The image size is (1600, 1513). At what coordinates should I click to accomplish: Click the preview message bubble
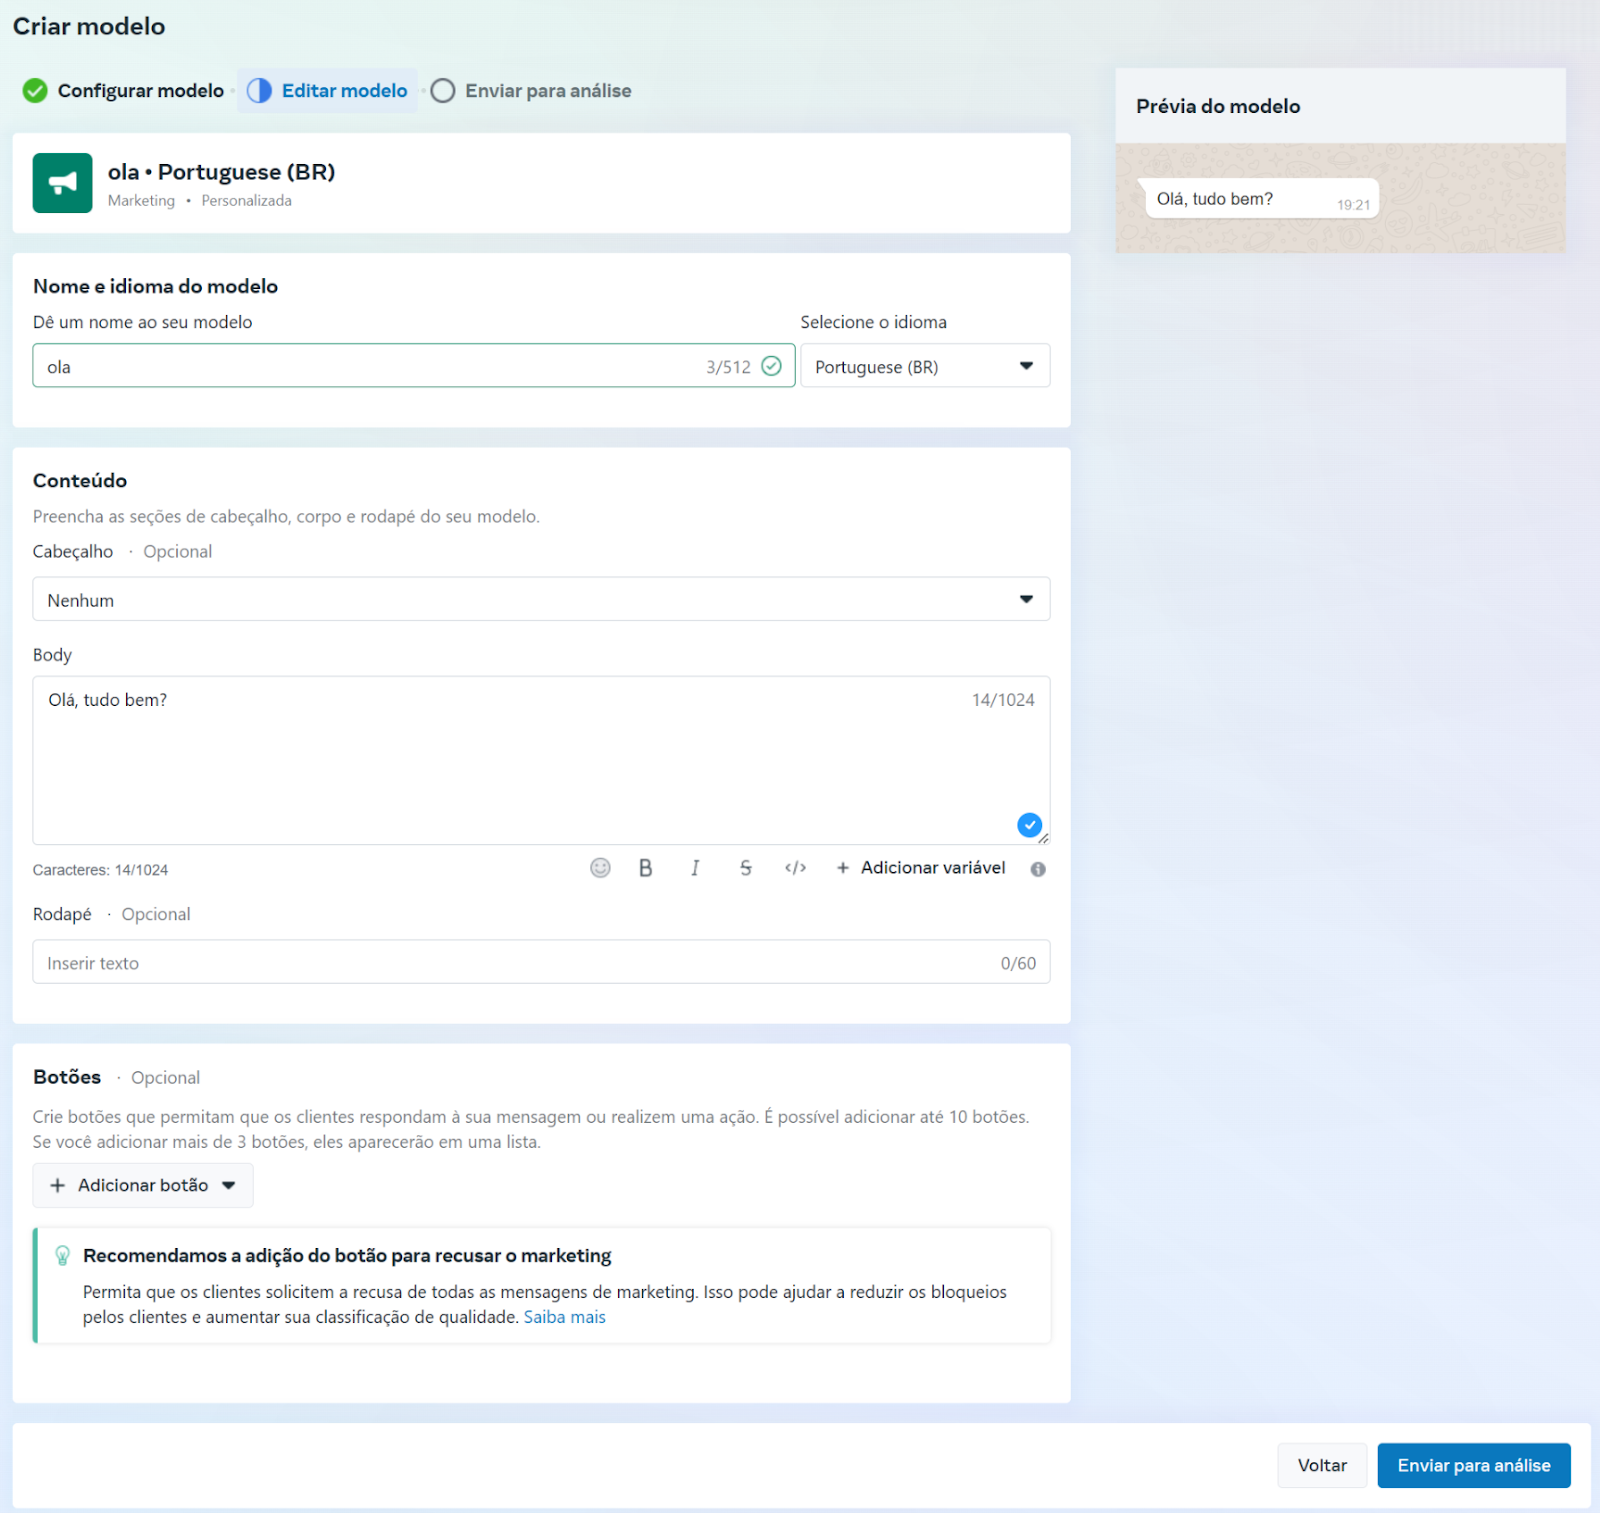coord(1260,198)
